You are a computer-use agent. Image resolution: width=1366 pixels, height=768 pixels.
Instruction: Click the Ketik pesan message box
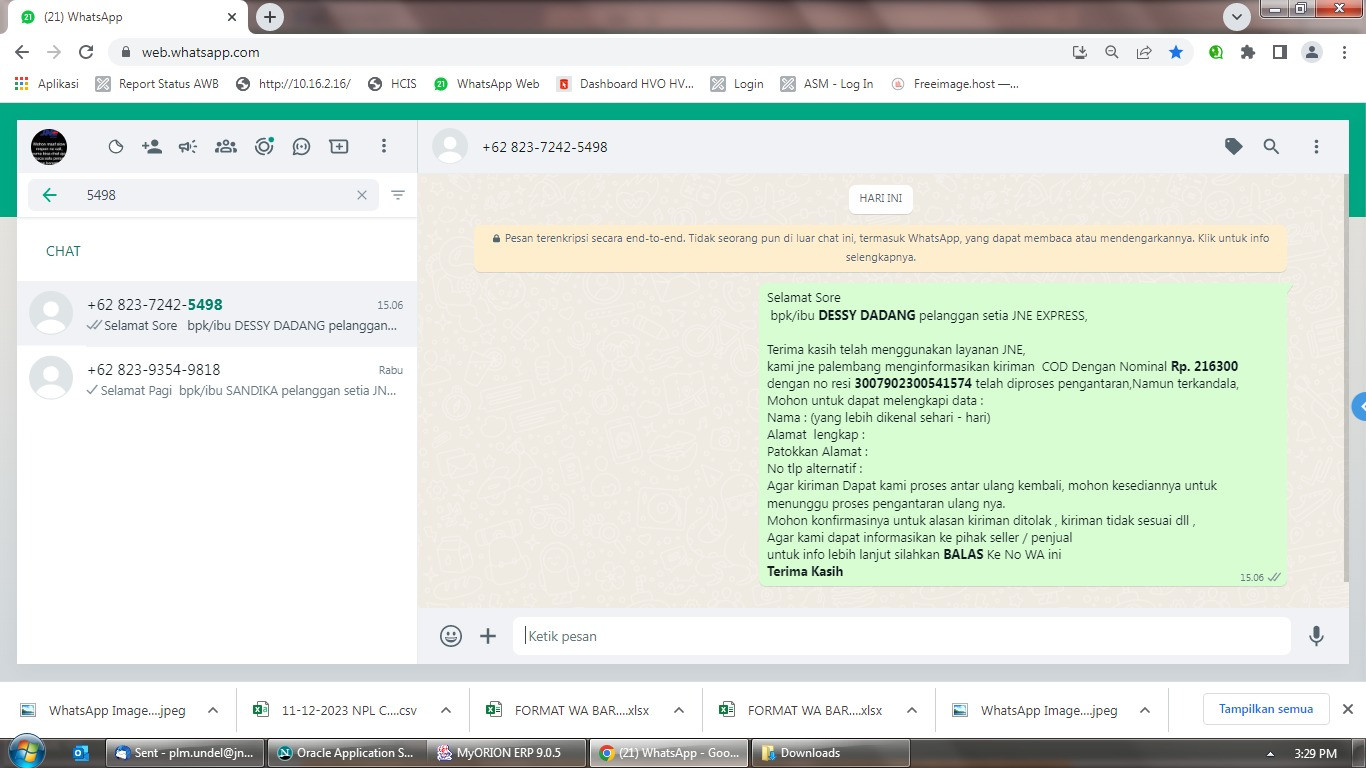point(902,636)
